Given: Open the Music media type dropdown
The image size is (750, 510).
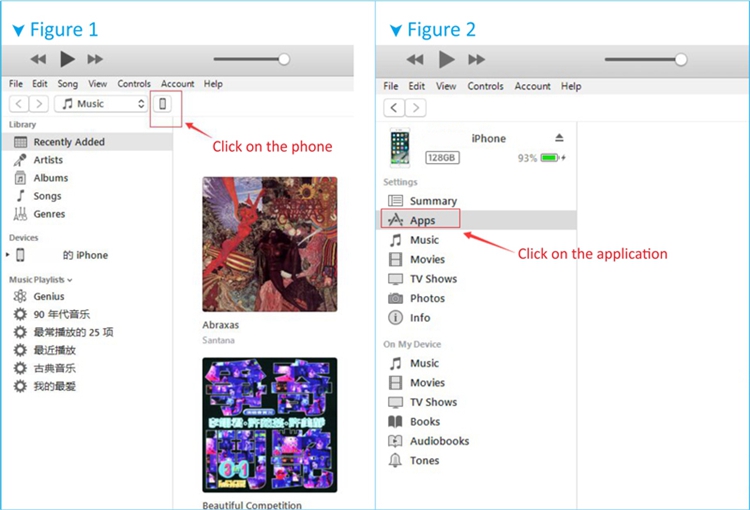Looking at the screenshot, I should coord(101,104).
